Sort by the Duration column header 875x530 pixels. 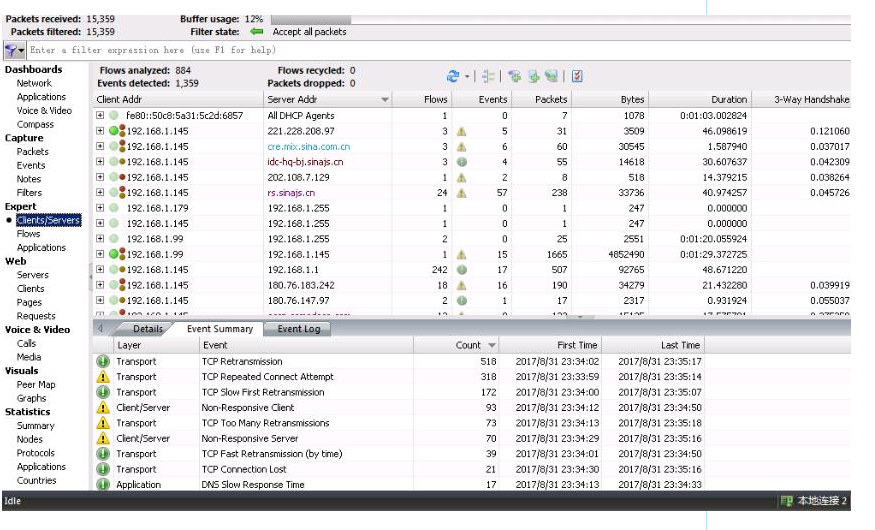click(x=699, y=100)
